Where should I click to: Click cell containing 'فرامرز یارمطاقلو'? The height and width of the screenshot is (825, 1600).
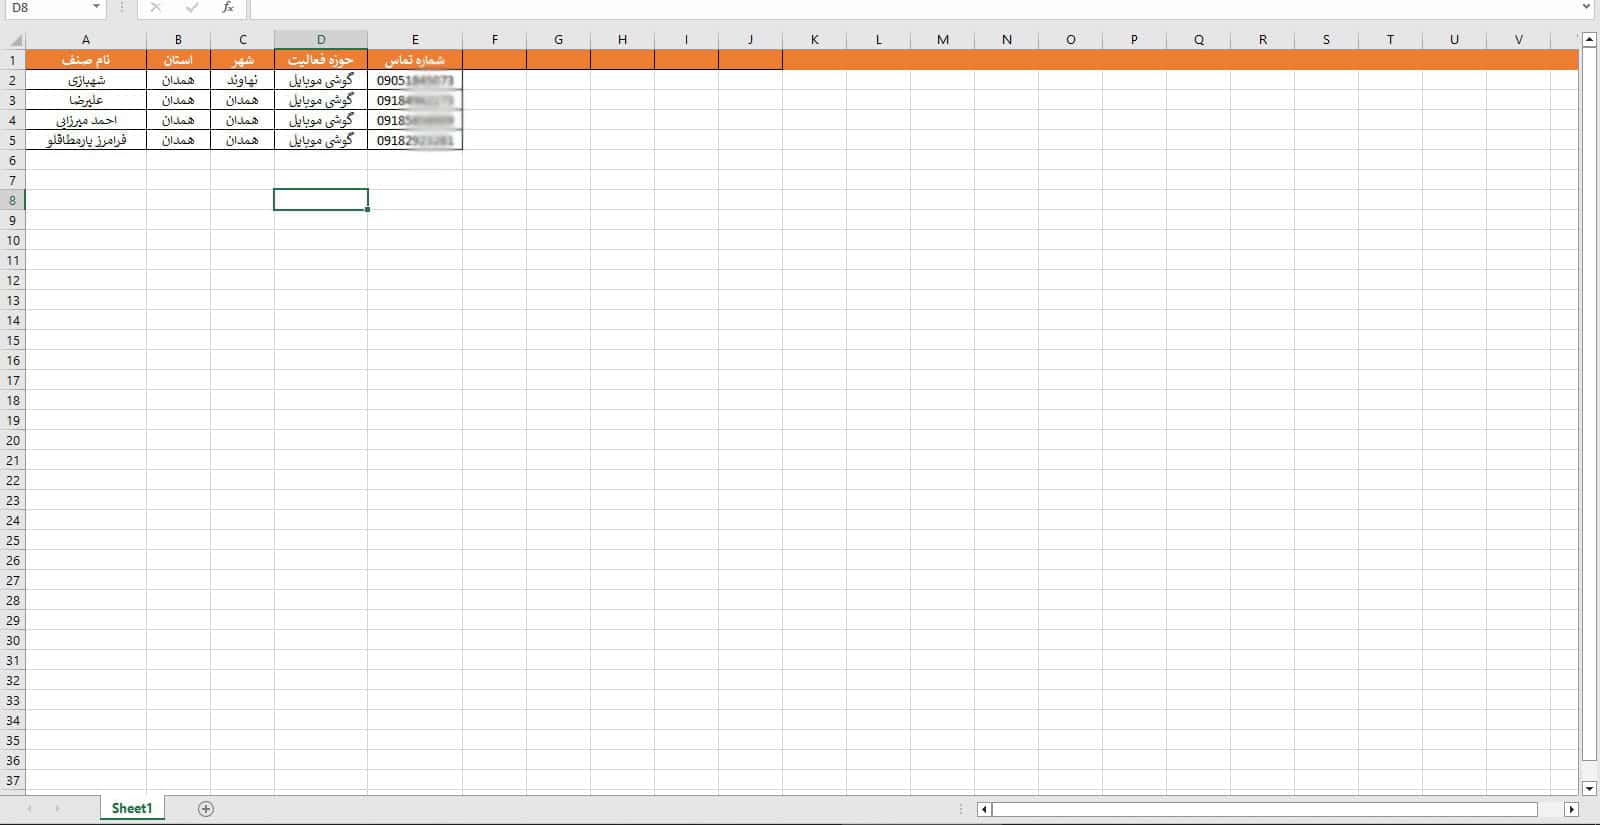coord(86,140)
